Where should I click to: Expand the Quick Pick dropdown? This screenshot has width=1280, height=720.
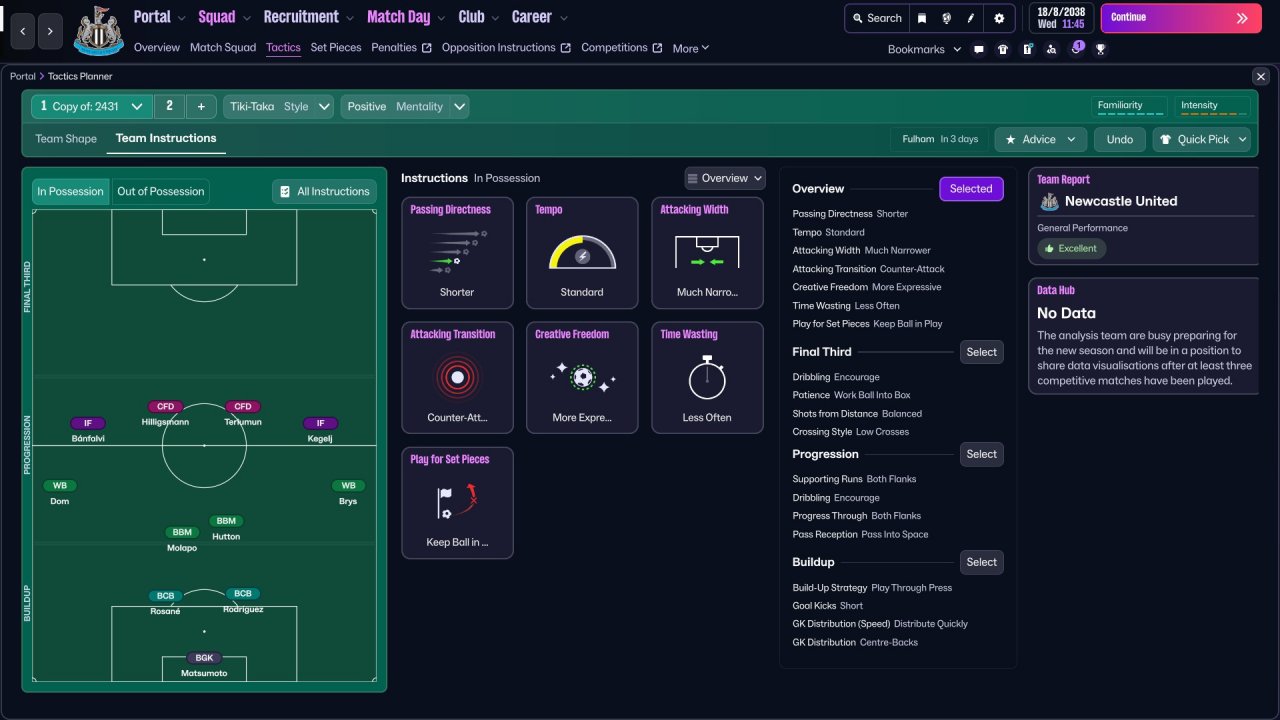1201,140
